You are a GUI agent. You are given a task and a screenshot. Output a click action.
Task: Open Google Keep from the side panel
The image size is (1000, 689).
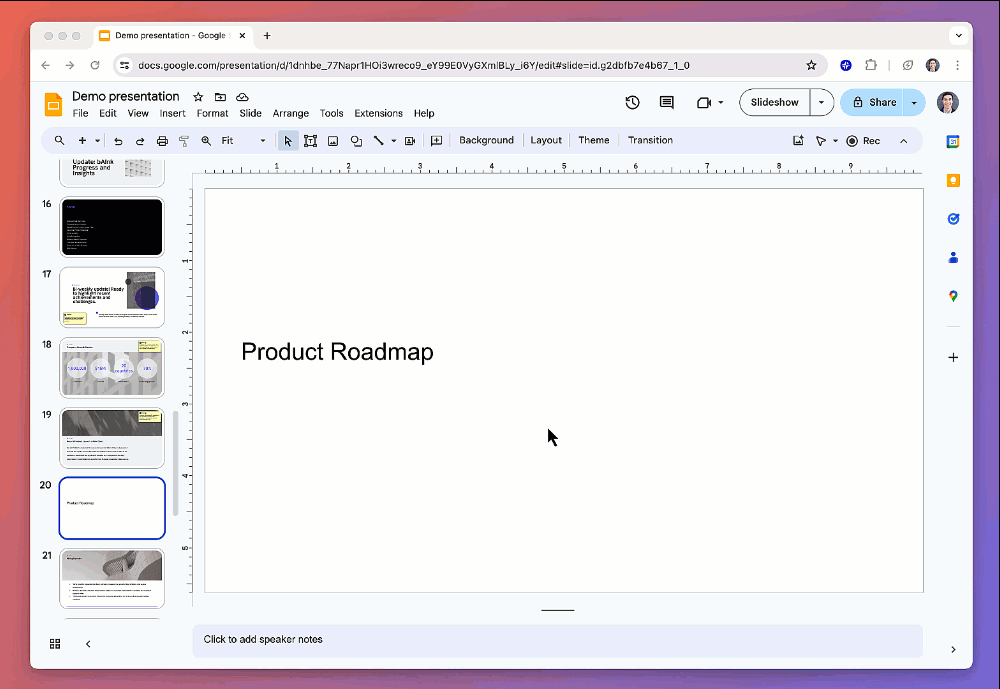(x=952, y=180)
